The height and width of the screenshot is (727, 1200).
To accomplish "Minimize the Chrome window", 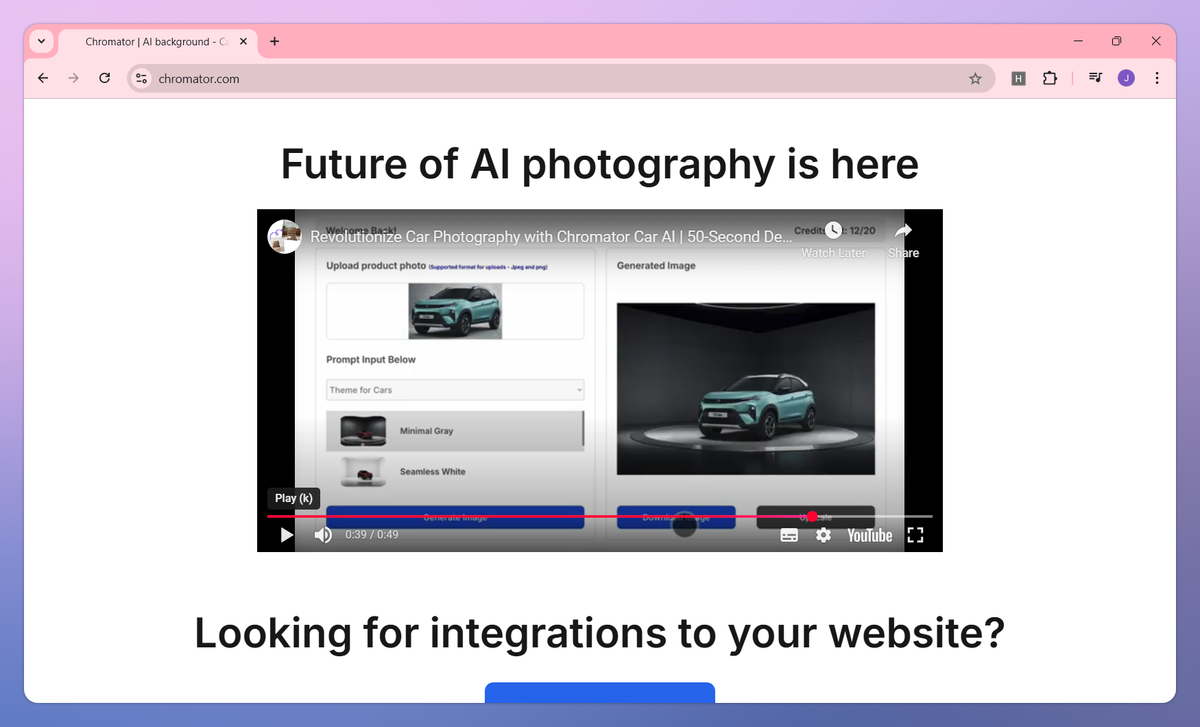I will pos(1079,41).
